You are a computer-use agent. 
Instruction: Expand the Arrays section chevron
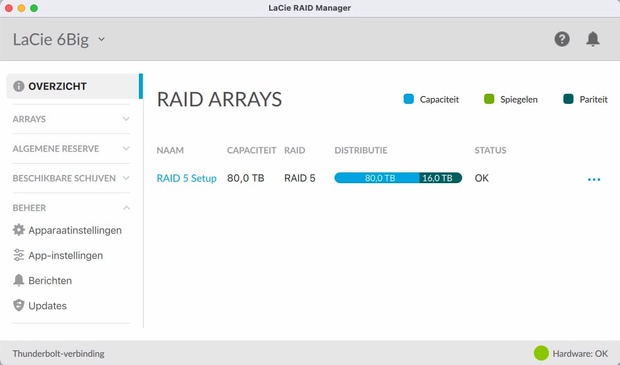tap(126, 119)
